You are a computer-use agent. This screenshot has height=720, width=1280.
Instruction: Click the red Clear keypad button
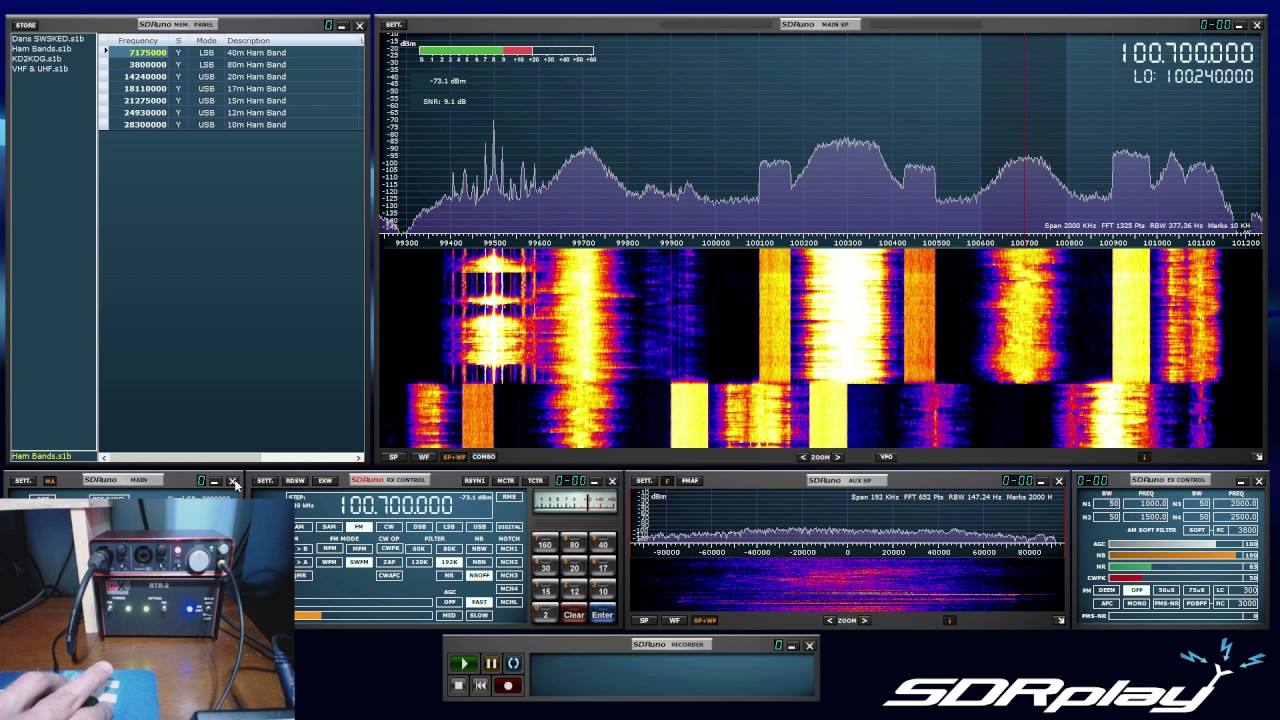(574, 614)
